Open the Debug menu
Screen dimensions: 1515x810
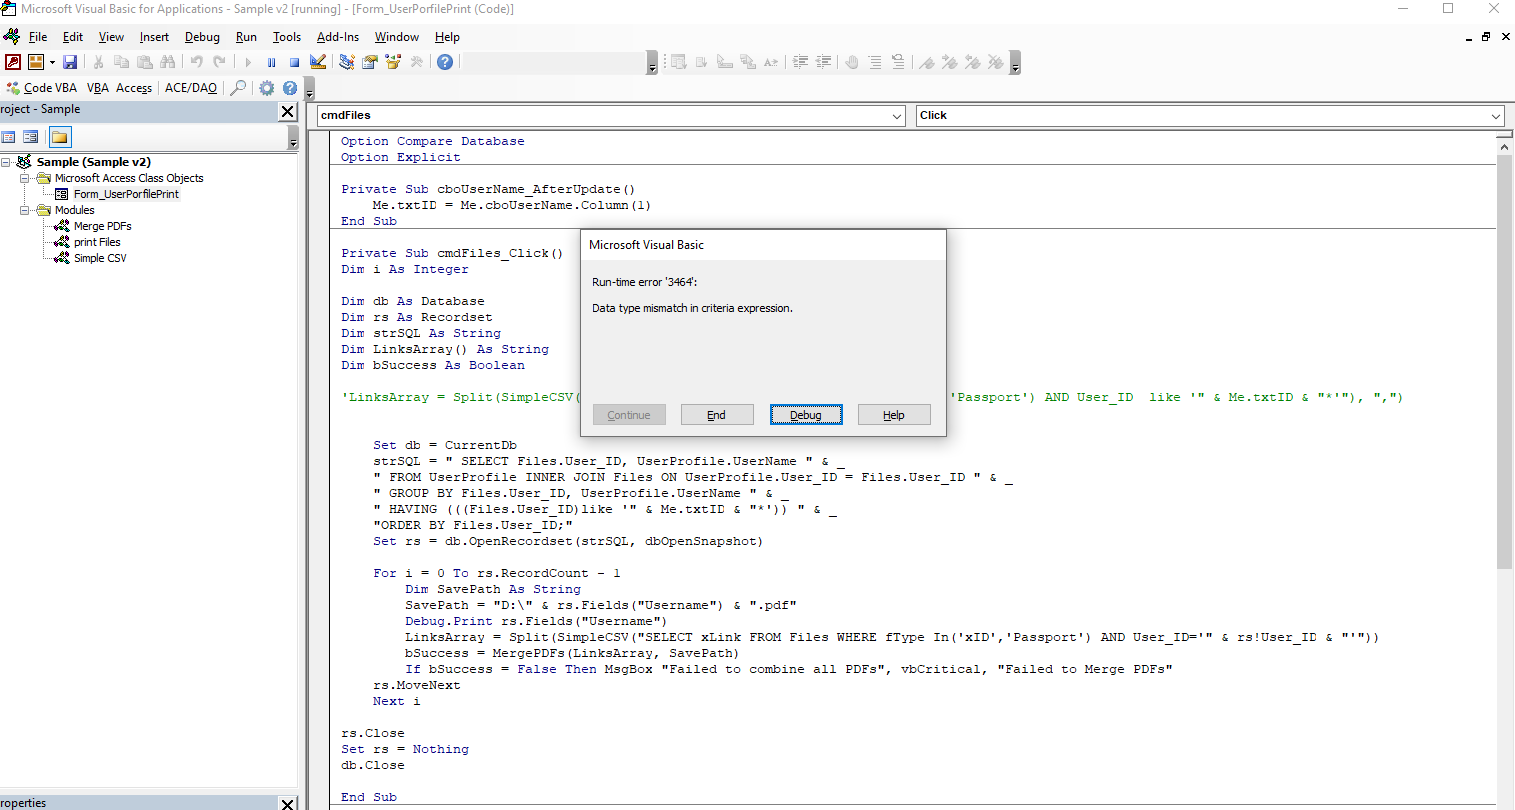202,37
